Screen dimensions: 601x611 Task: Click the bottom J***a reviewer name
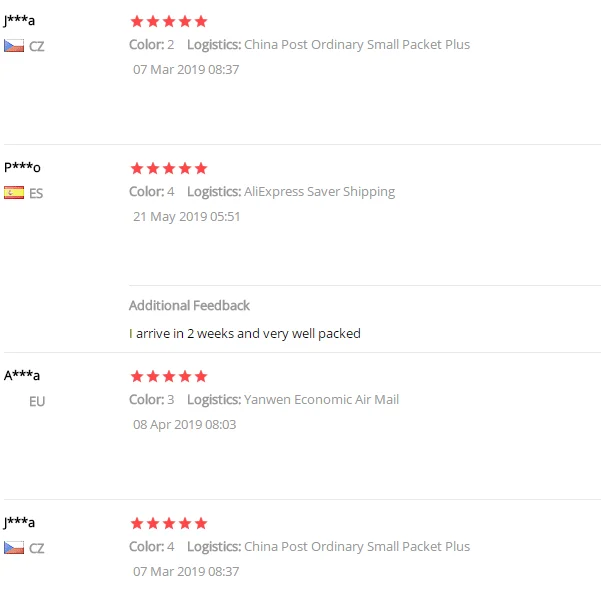point(19,523)
